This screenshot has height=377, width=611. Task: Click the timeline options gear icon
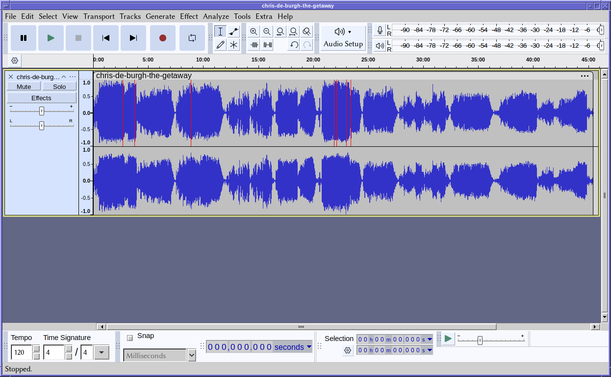(14, 60)
